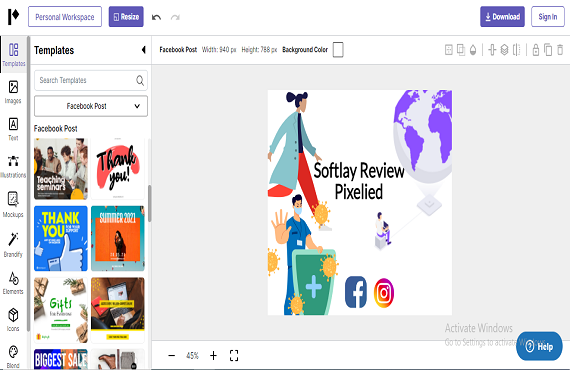Screen dimensions: 570x370
Task: Click the lock element icon
Action: [x=535, y=50]
